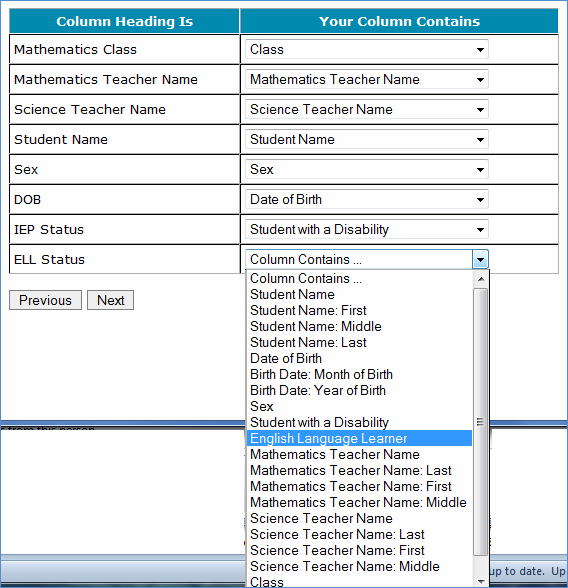Open the Mathematics Class column dropdown
The width and height of the screenshot is (568, 588).
click(366, 50)
